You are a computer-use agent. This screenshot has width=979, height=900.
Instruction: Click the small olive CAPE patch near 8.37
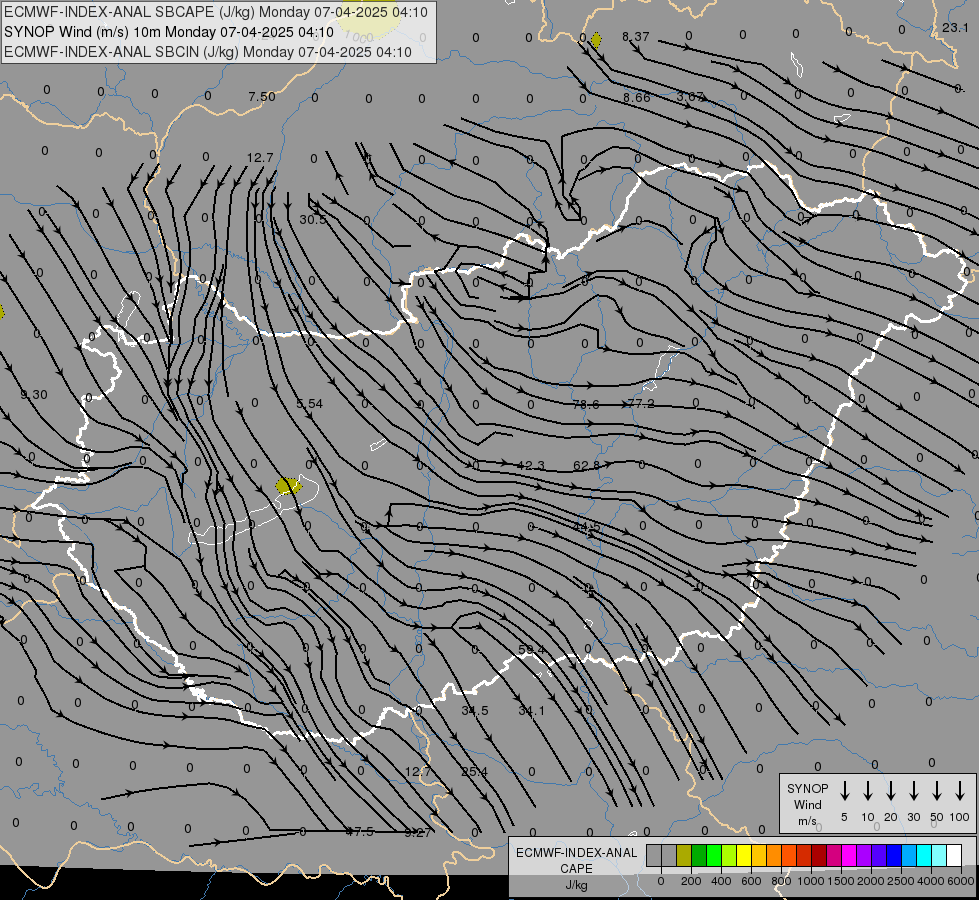(596, 41)
